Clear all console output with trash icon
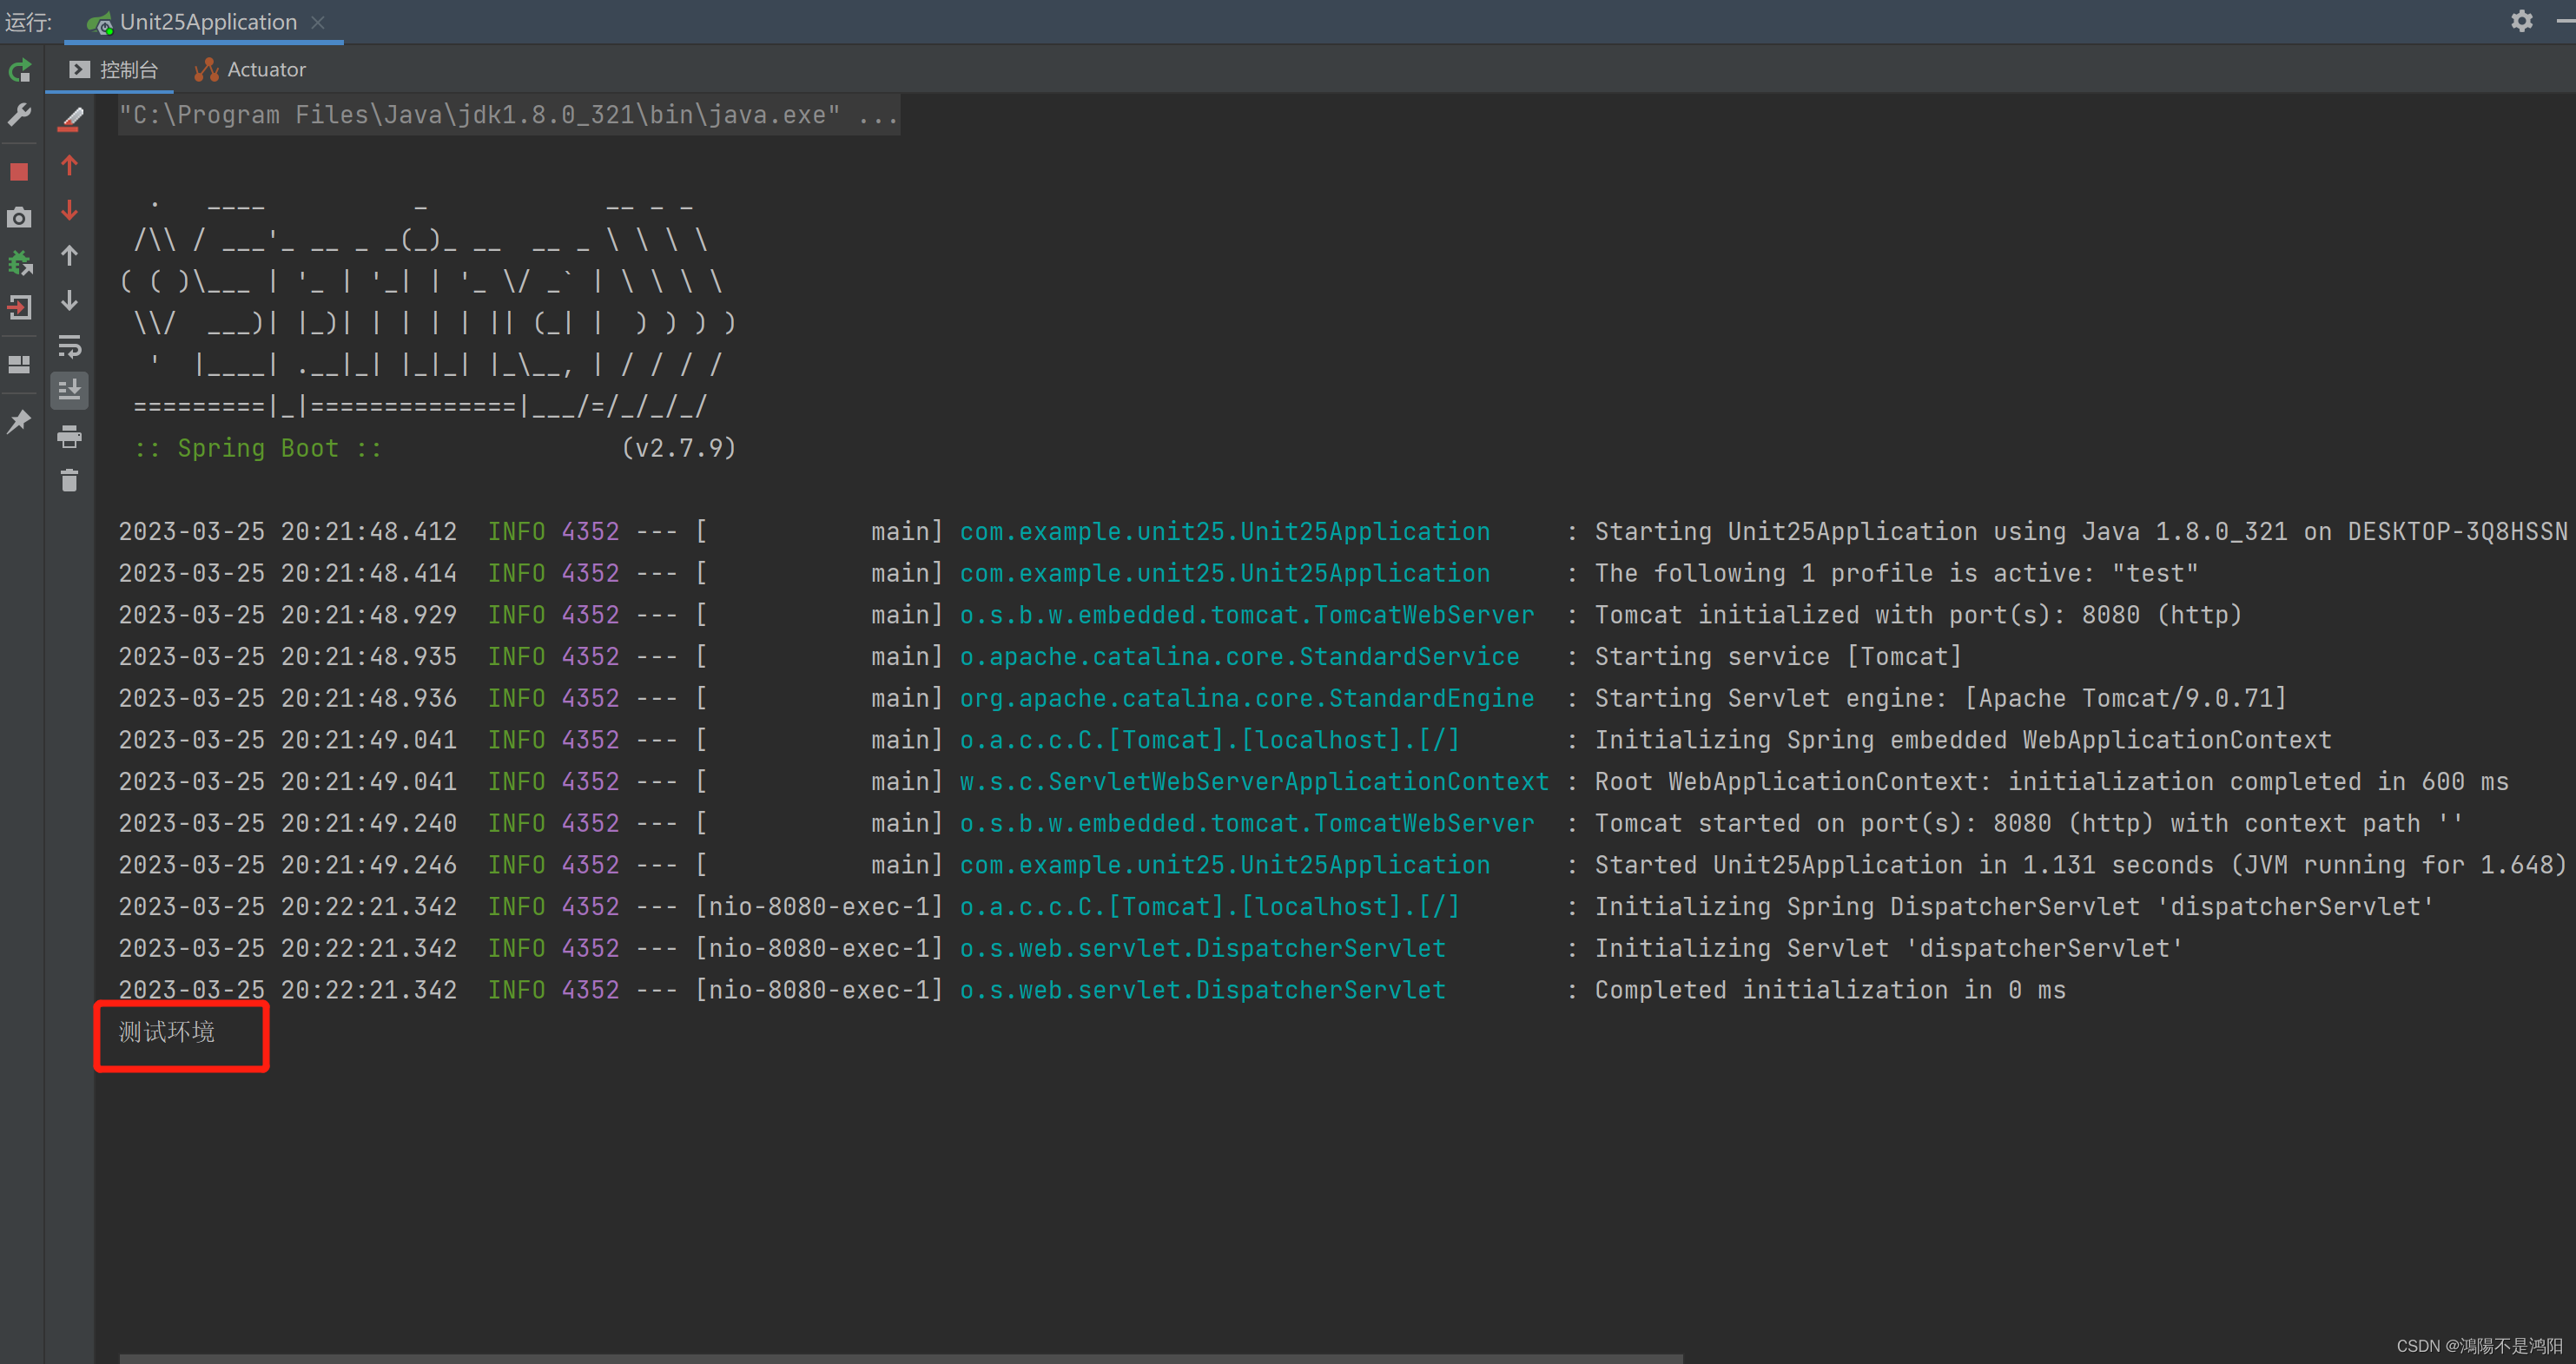This screenshot has height=1364, width=2576. [x=69, y=481]
